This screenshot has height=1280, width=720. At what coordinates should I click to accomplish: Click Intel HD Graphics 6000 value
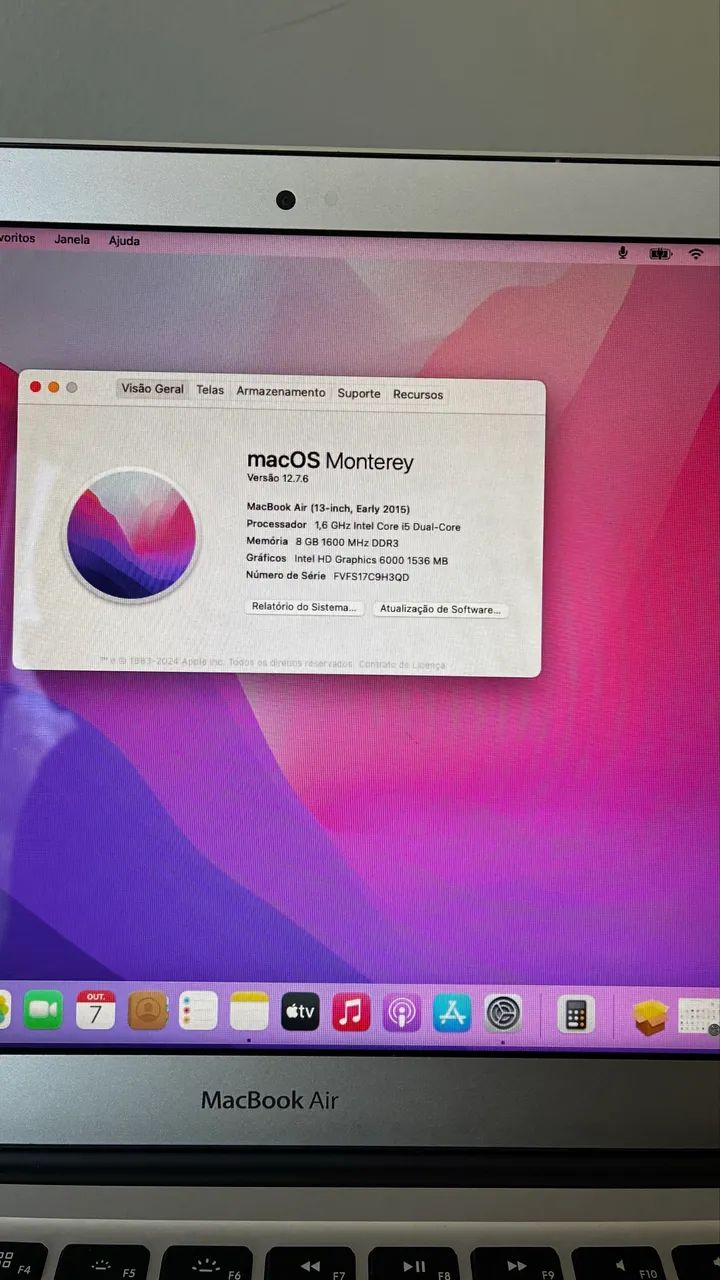pos(371,560)
